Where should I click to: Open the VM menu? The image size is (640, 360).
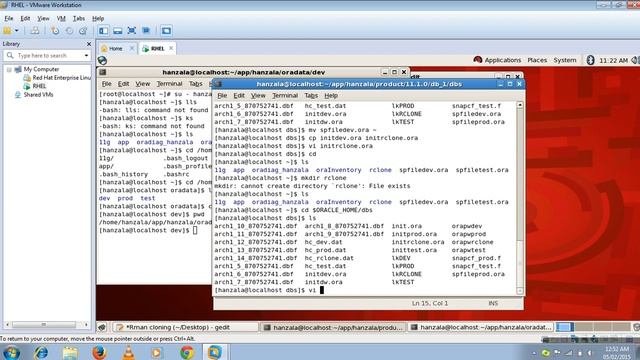coord(61,18)
